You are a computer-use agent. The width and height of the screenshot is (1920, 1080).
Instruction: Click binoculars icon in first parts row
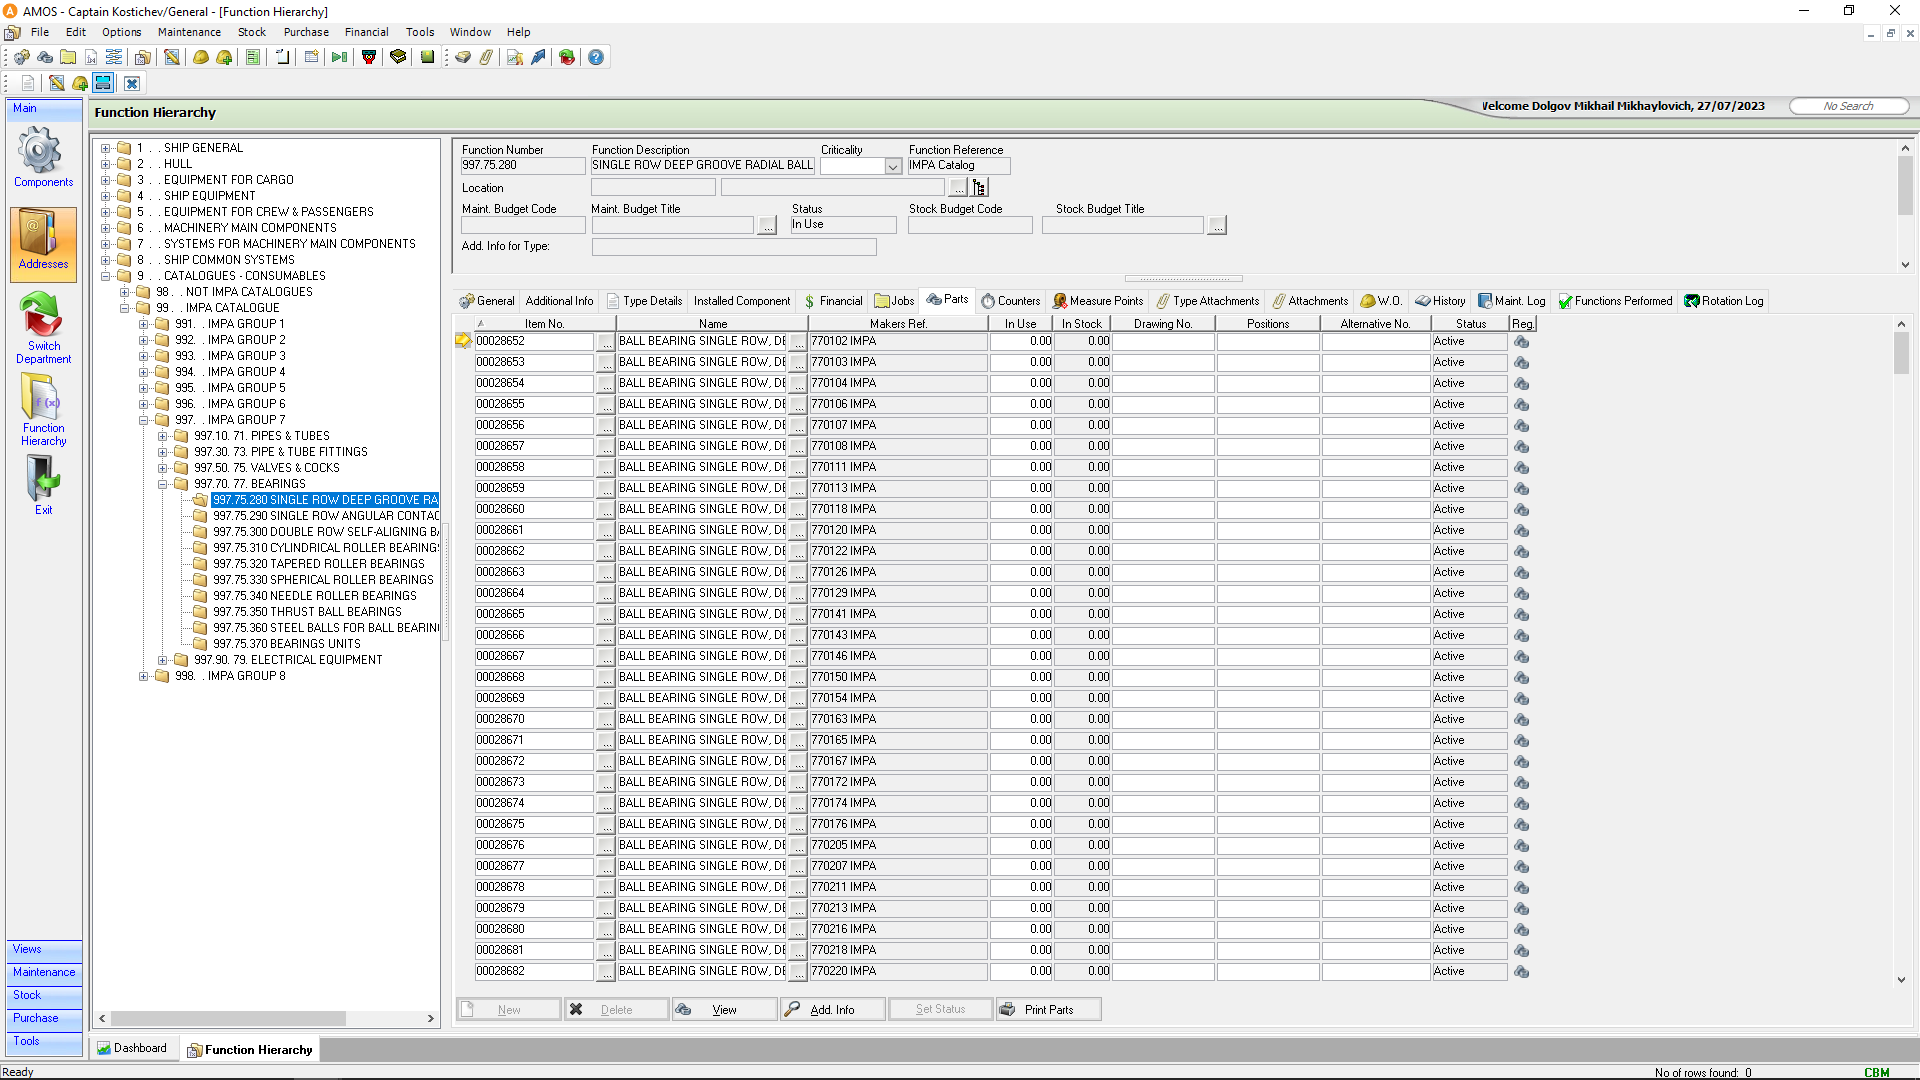pos(1521,341)
